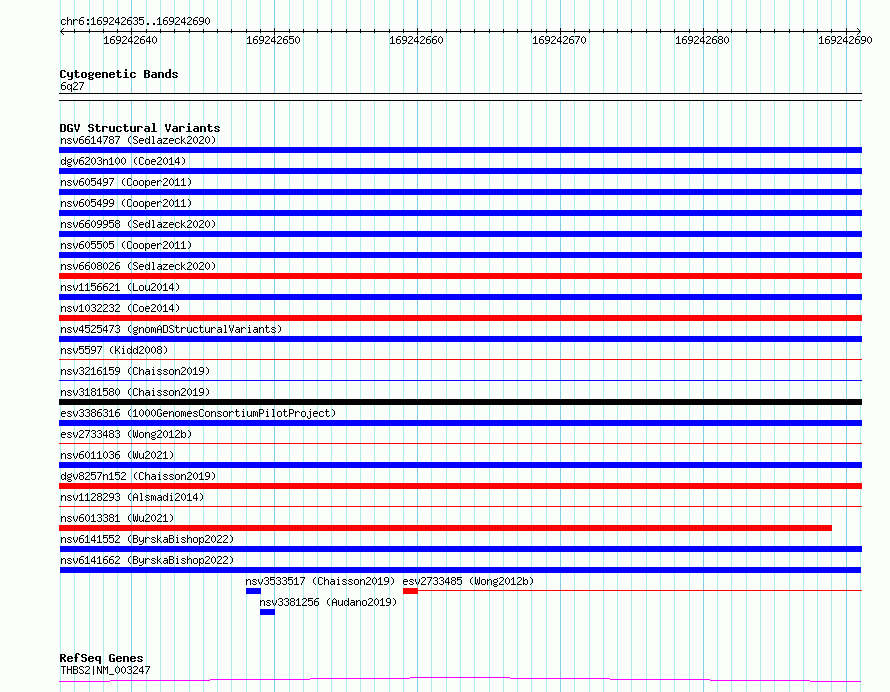Click the Cytogenetic Bands track title
This screenshot has height=692, width=890.
pos(119,74)
